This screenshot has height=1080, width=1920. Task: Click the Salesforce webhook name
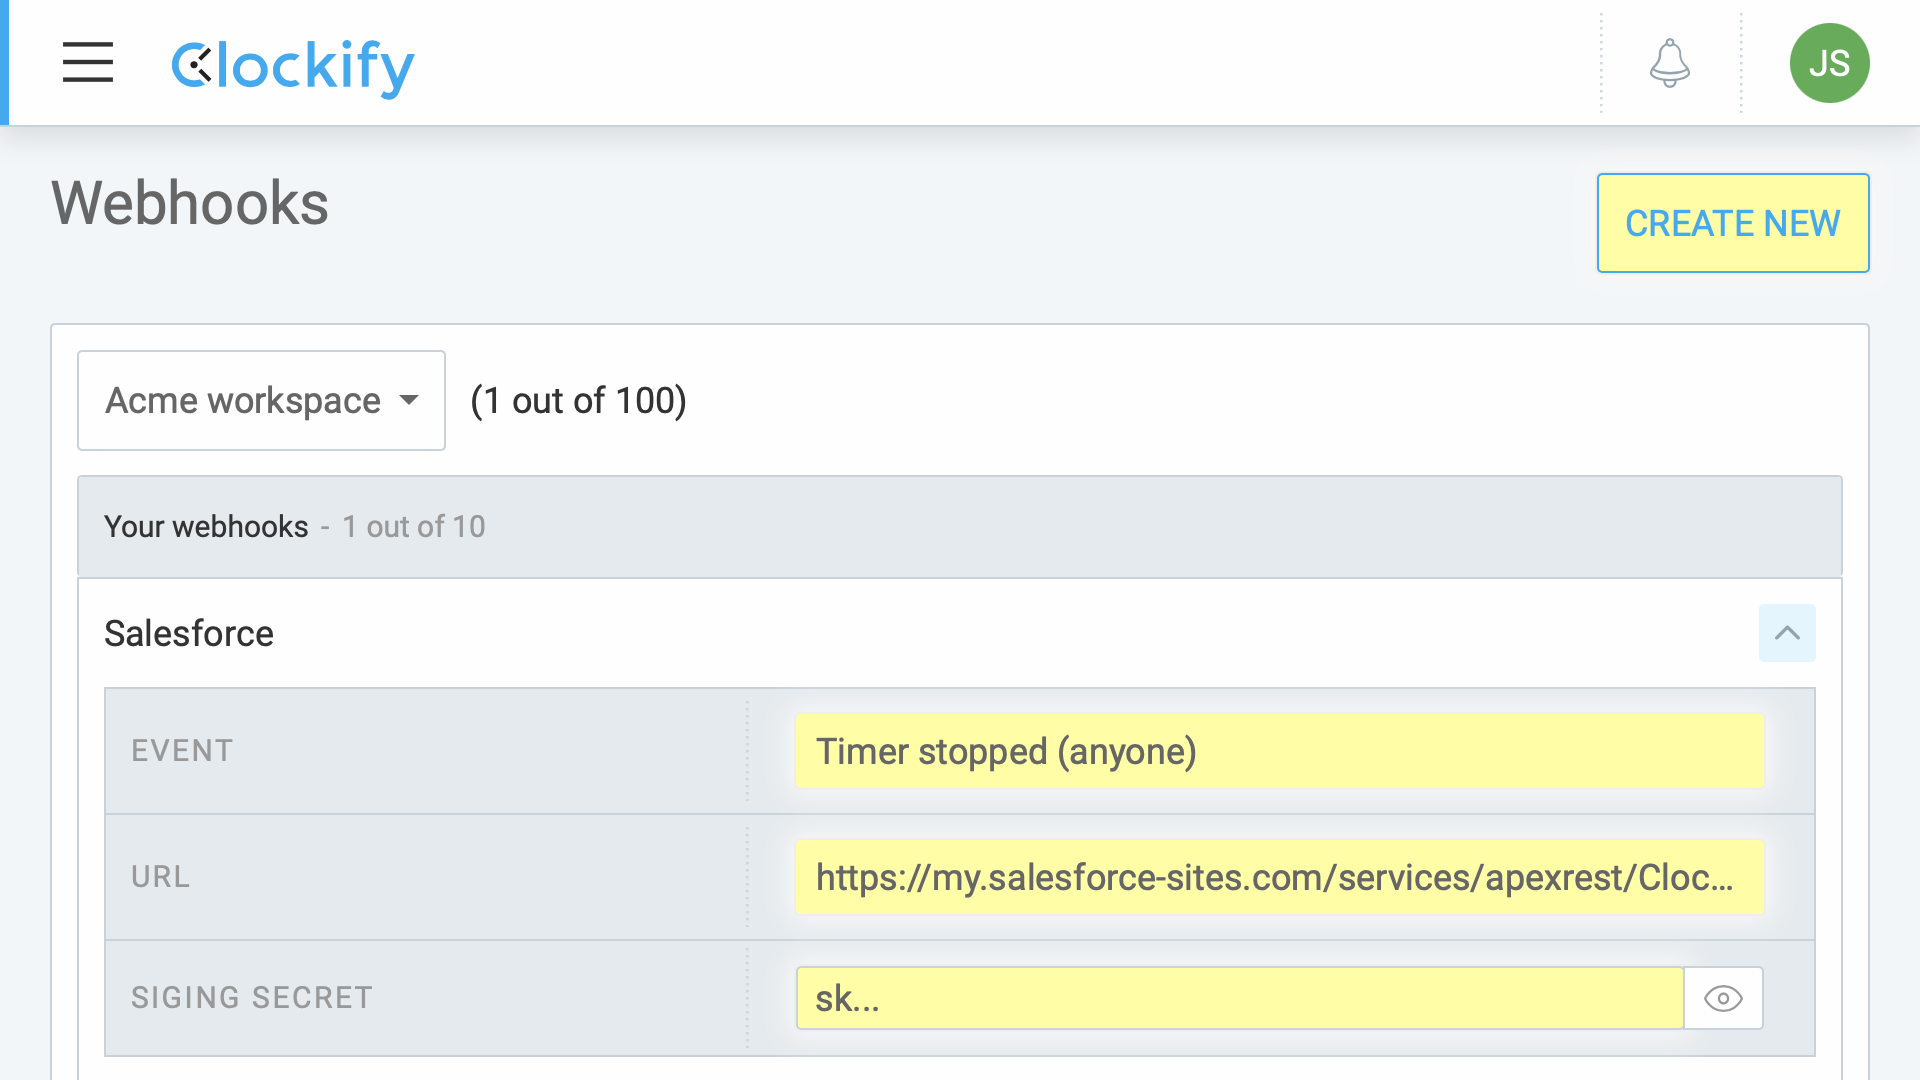coord(189,634)
